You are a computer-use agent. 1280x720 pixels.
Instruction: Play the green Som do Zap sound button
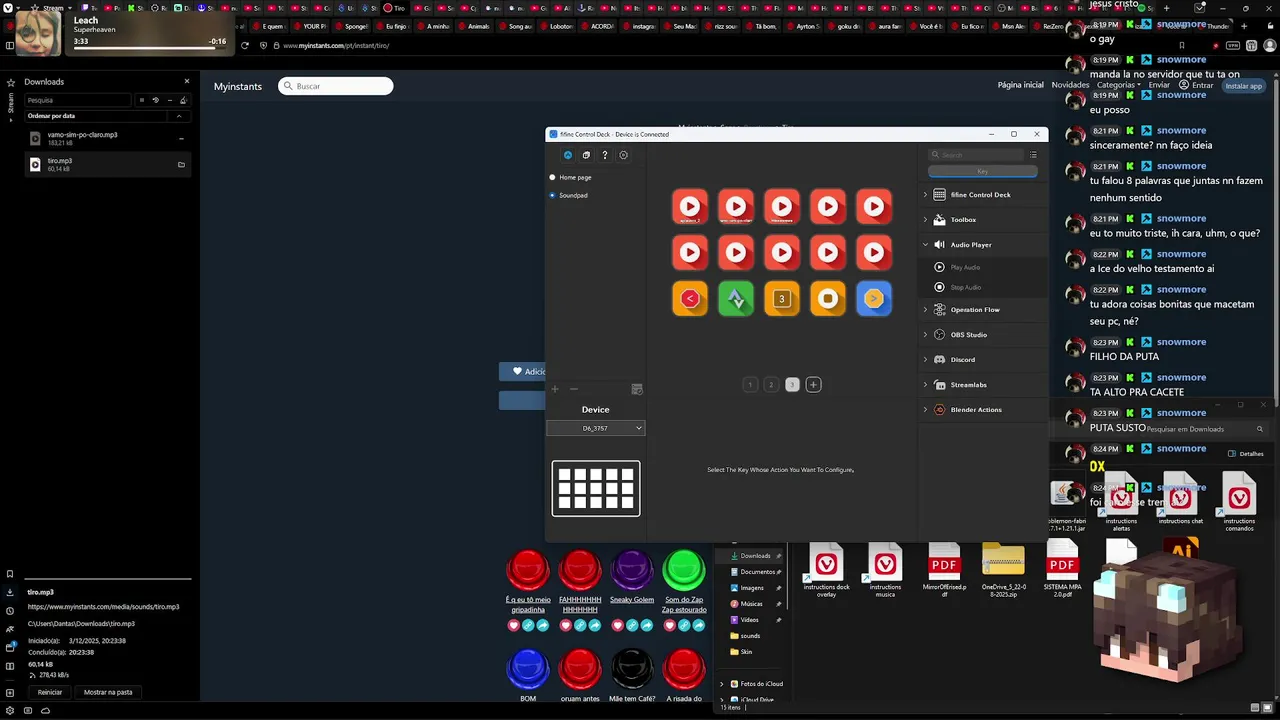(x=684, y=570)
